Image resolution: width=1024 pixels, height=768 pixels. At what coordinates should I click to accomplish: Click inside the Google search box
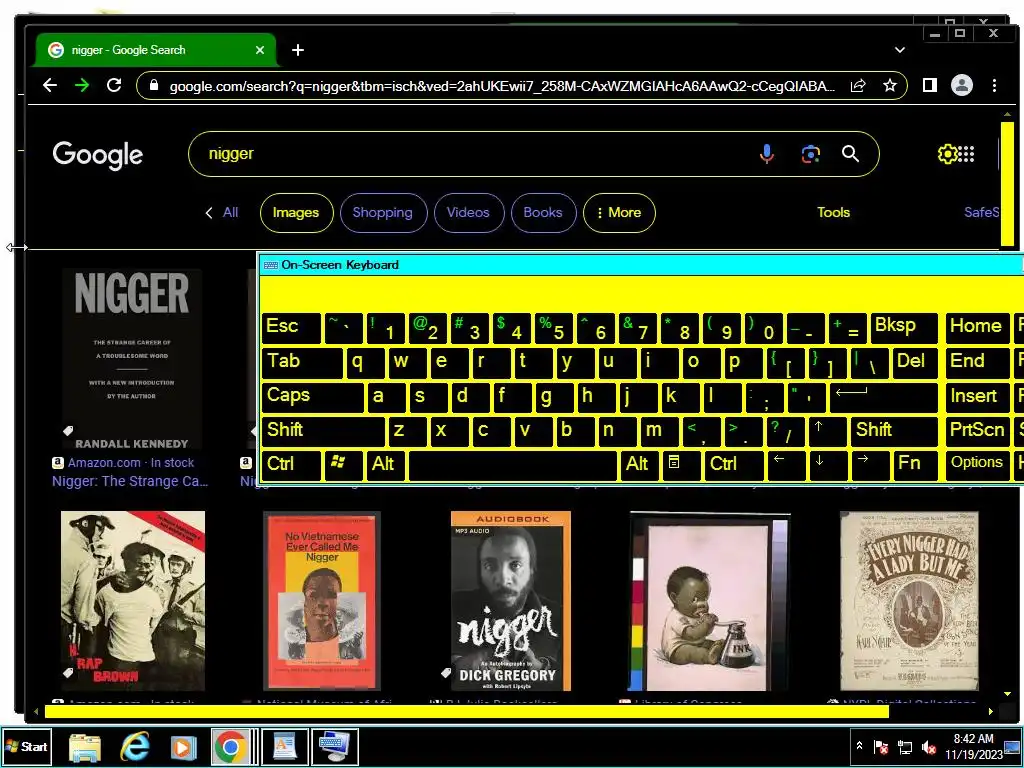[x=477, y=154]
